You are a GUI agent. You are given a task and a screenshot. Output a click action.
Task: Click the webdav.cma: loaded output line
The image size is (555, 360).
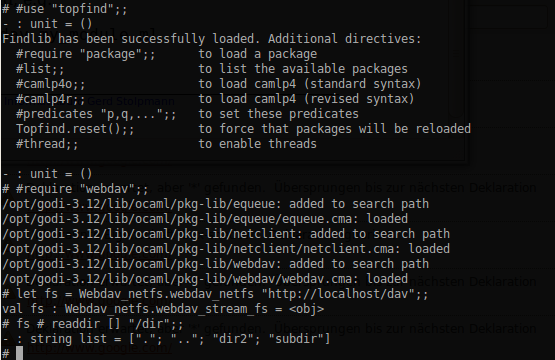coord(205,279)
